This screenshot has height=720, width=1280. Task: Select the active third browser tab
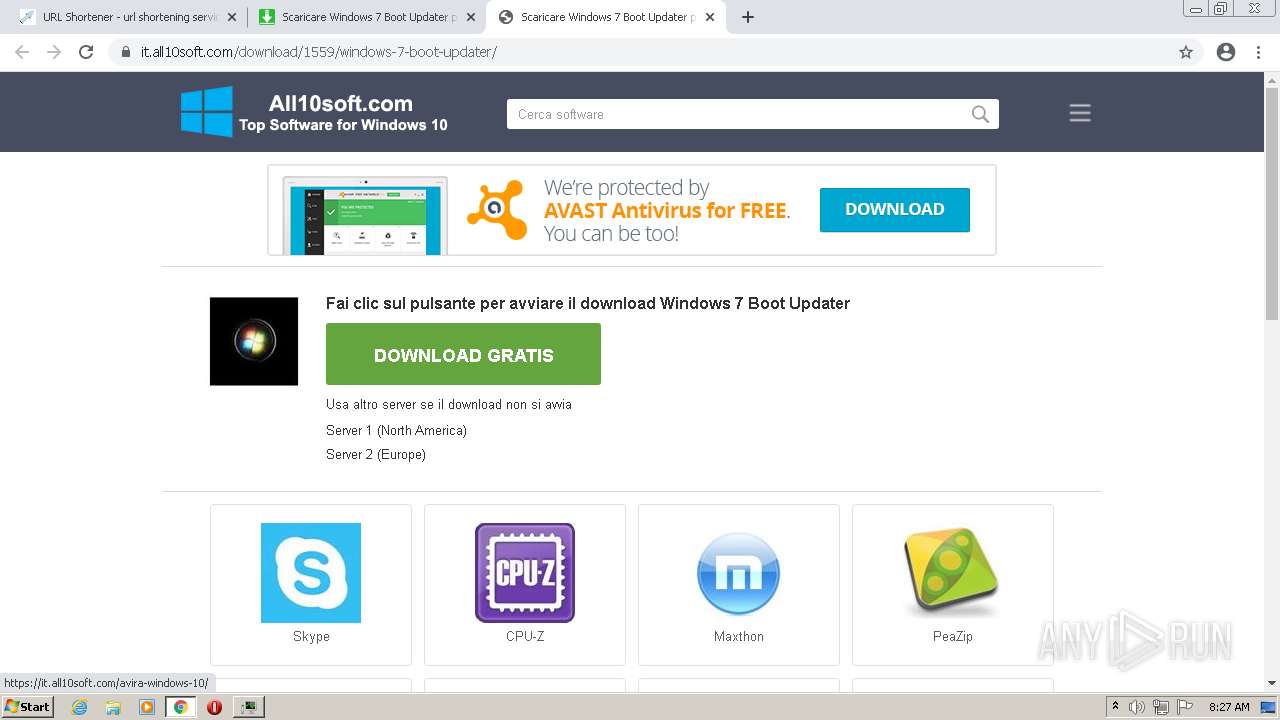605,17
